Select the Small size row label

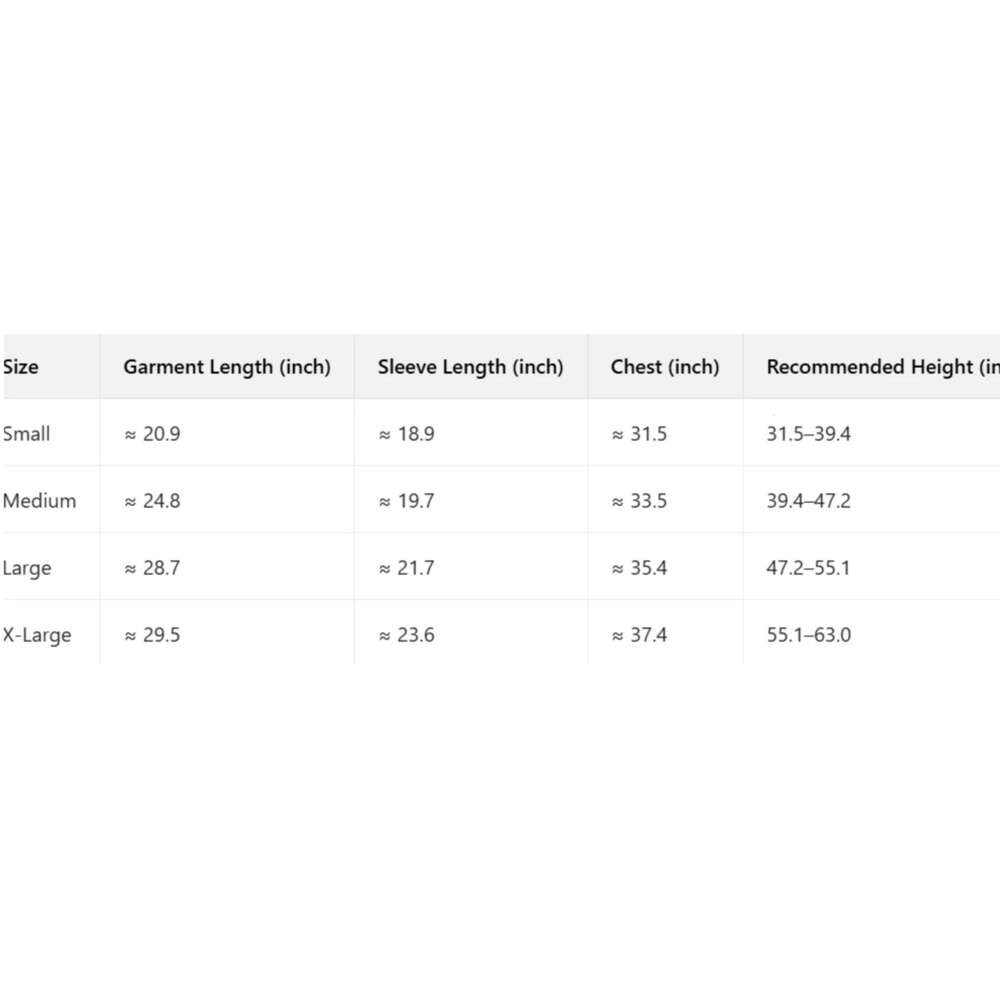(26, 434)
